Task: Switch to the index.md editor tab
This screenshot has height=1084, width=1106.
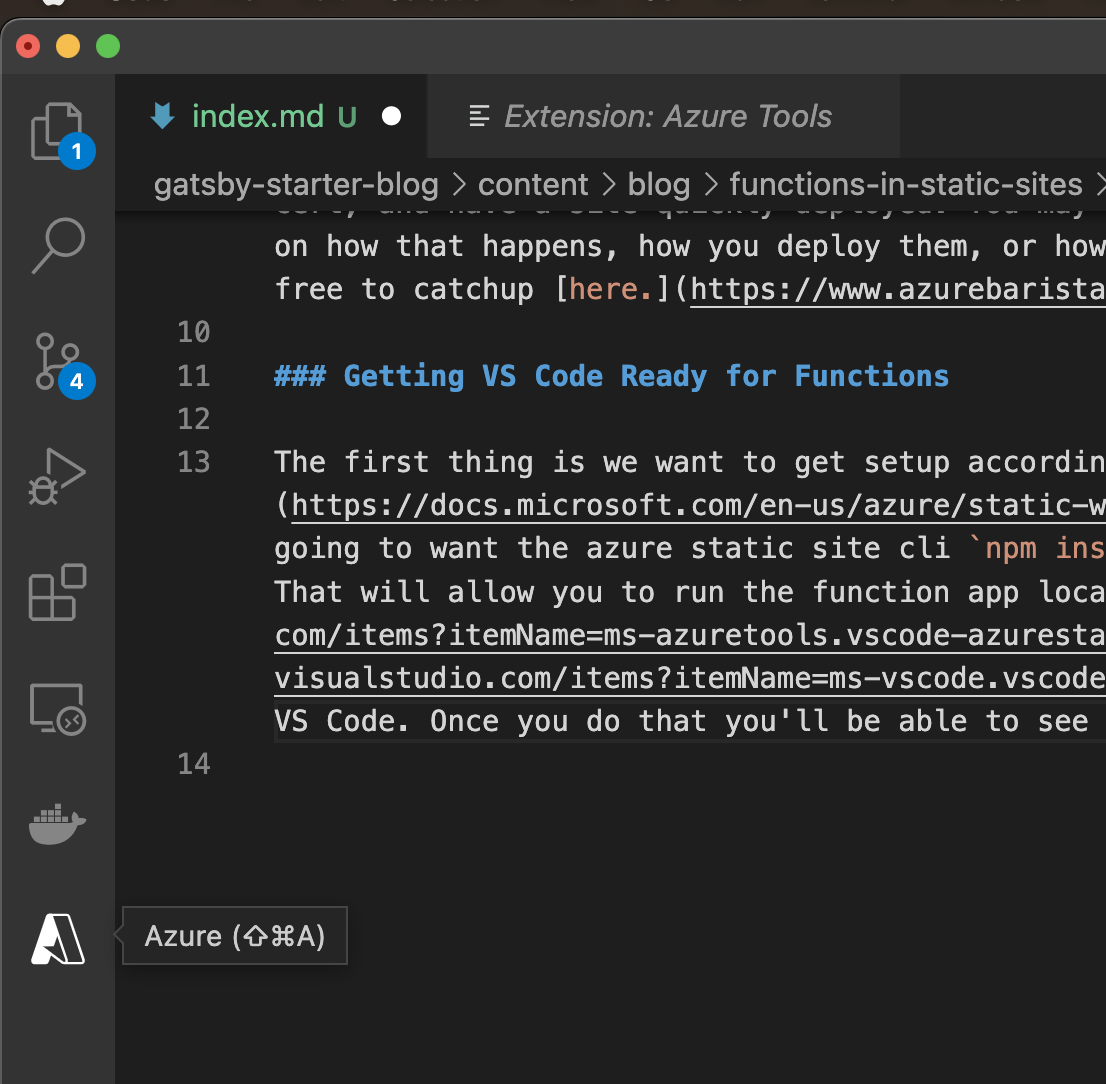Action: click(257, 117)
